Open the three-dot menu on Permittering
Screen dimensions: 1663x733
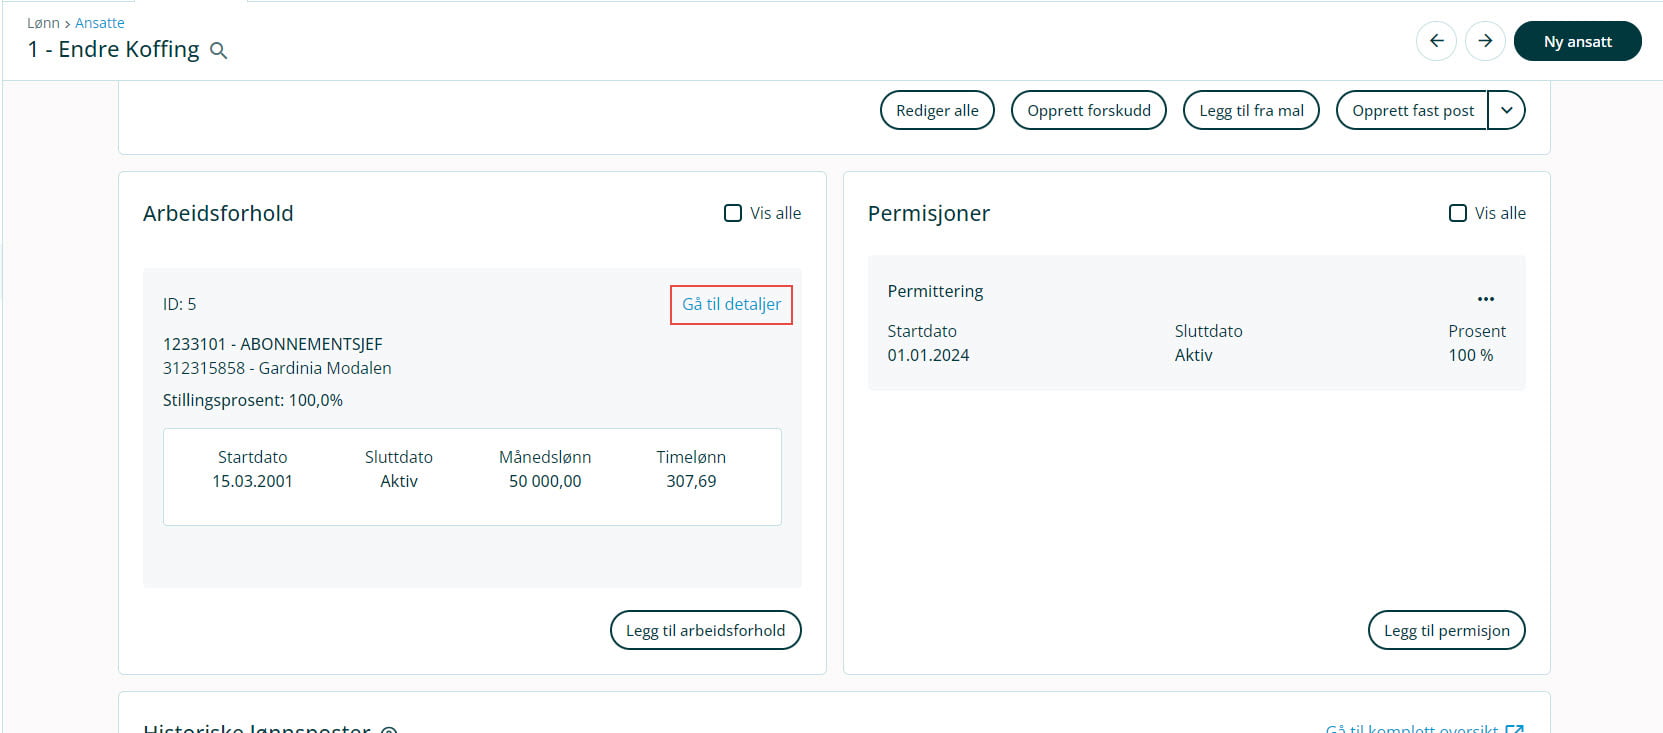click(1485, 299)
